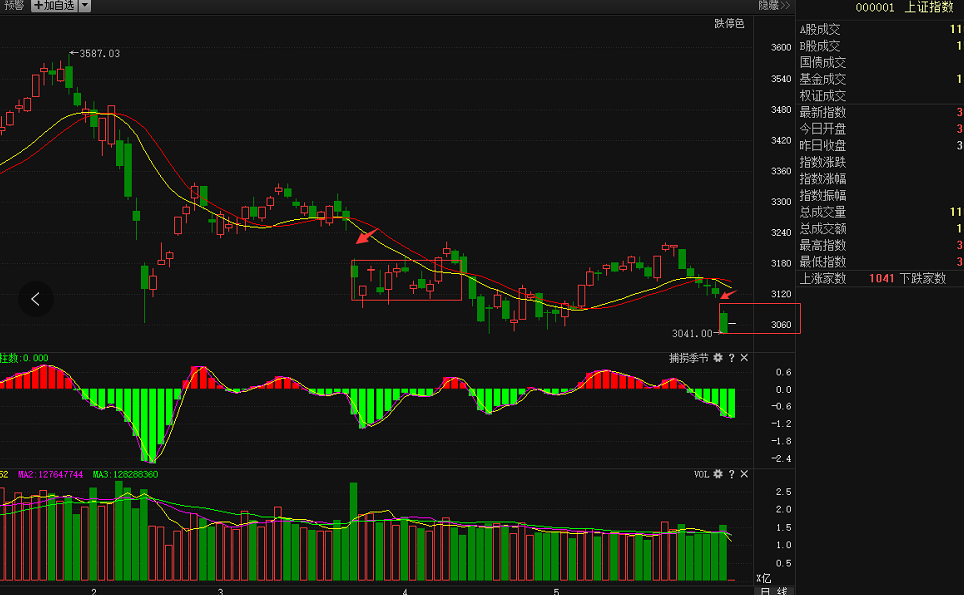This screenshot has height=595, width=964.
Task: Expand the dropdown arrow beside 加自选
Action: tap(84, 6)
